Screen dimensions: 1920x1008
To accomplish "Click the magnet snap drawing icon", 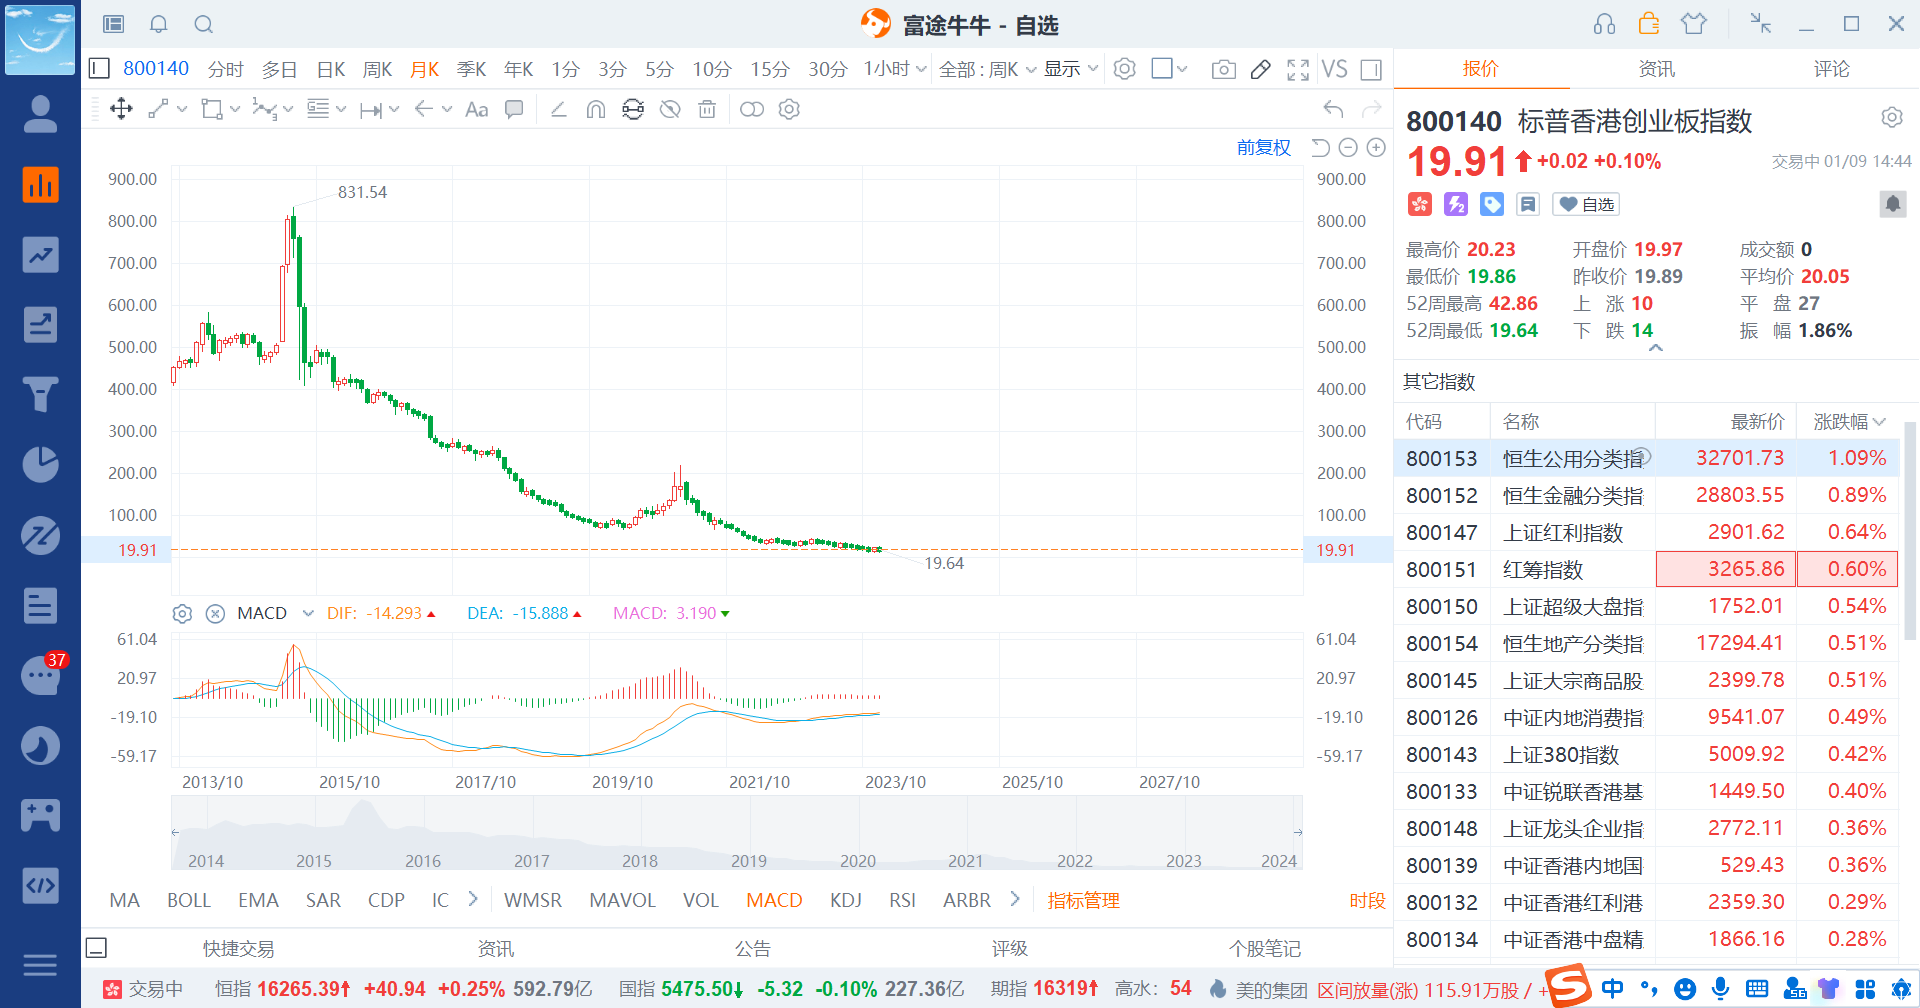I will (x=596, y=109).
